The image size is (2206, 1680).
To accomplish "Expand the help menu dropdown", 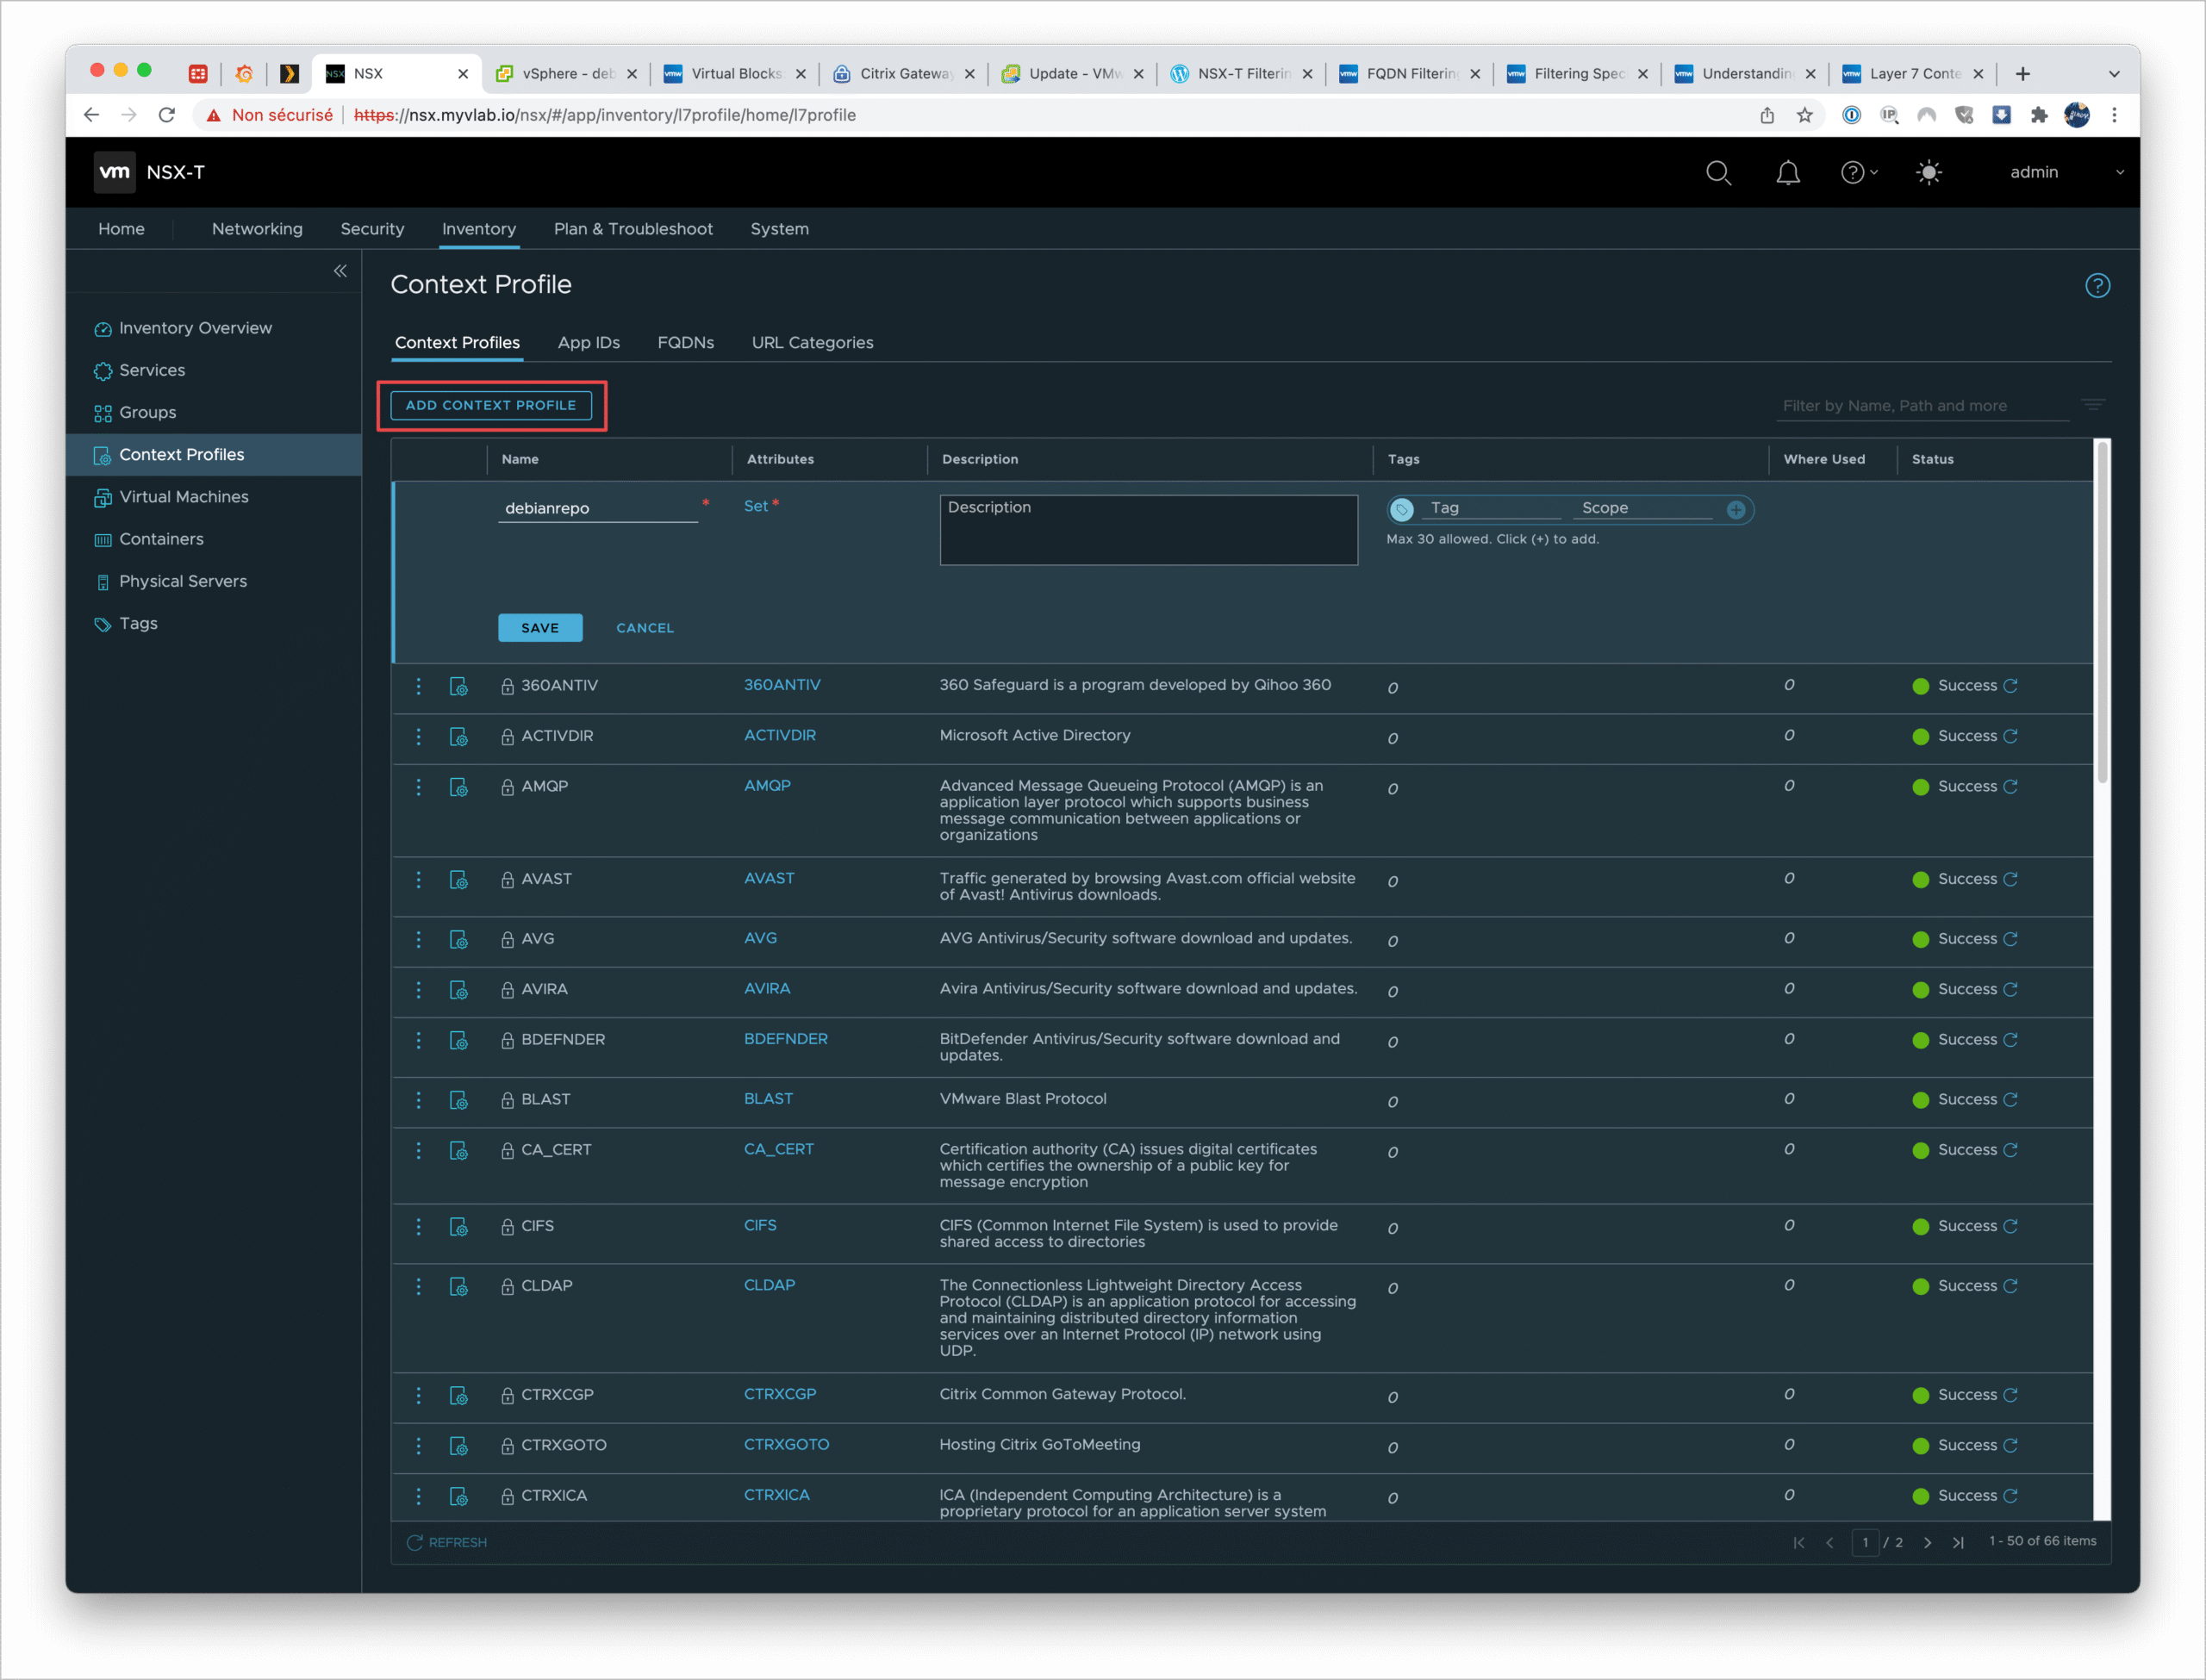I will tap(1859, 173).
